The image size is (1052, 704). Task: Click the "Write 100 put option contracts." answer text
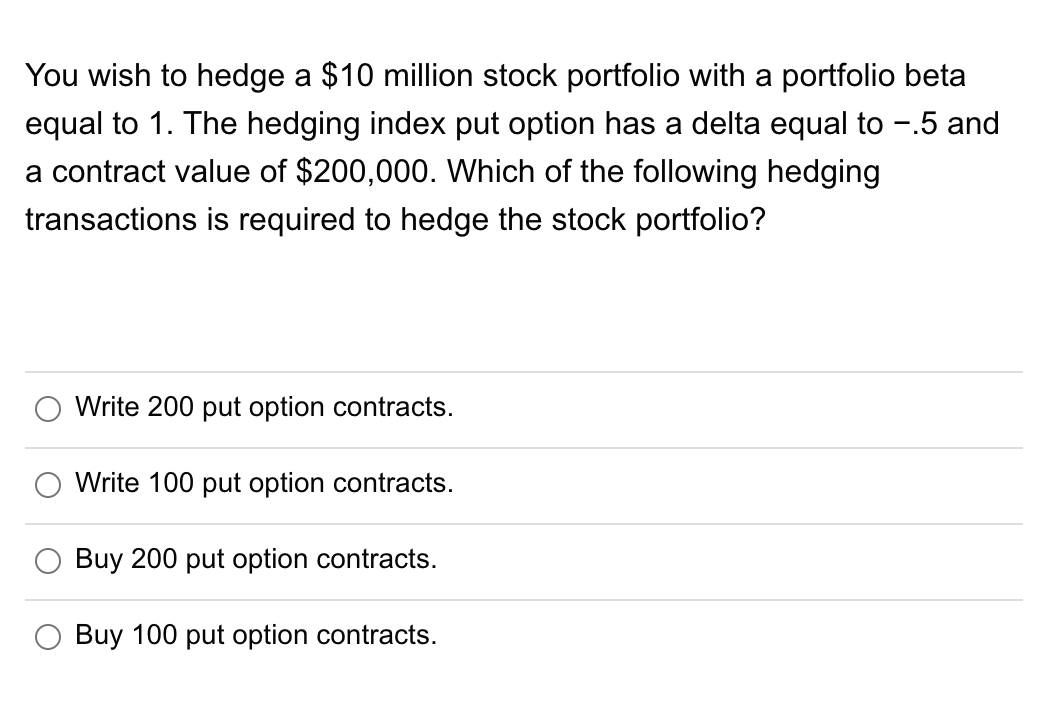point(264,484)
